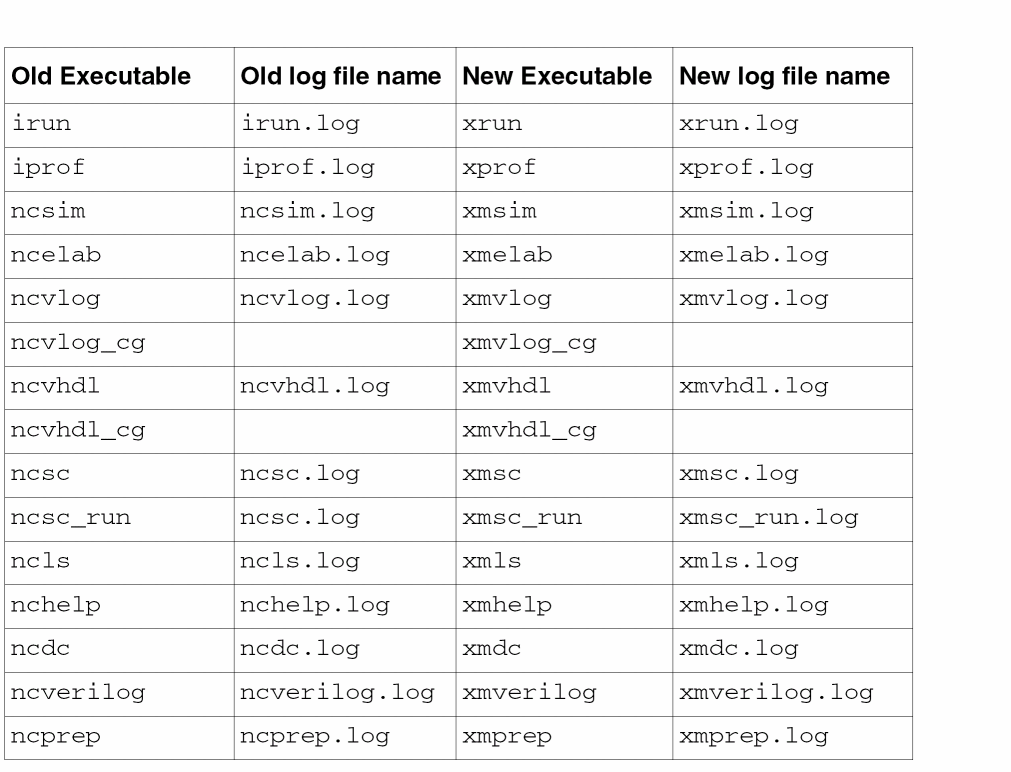
Task: Select the ncdc.log cell
Action: click(x=300, y=649)
